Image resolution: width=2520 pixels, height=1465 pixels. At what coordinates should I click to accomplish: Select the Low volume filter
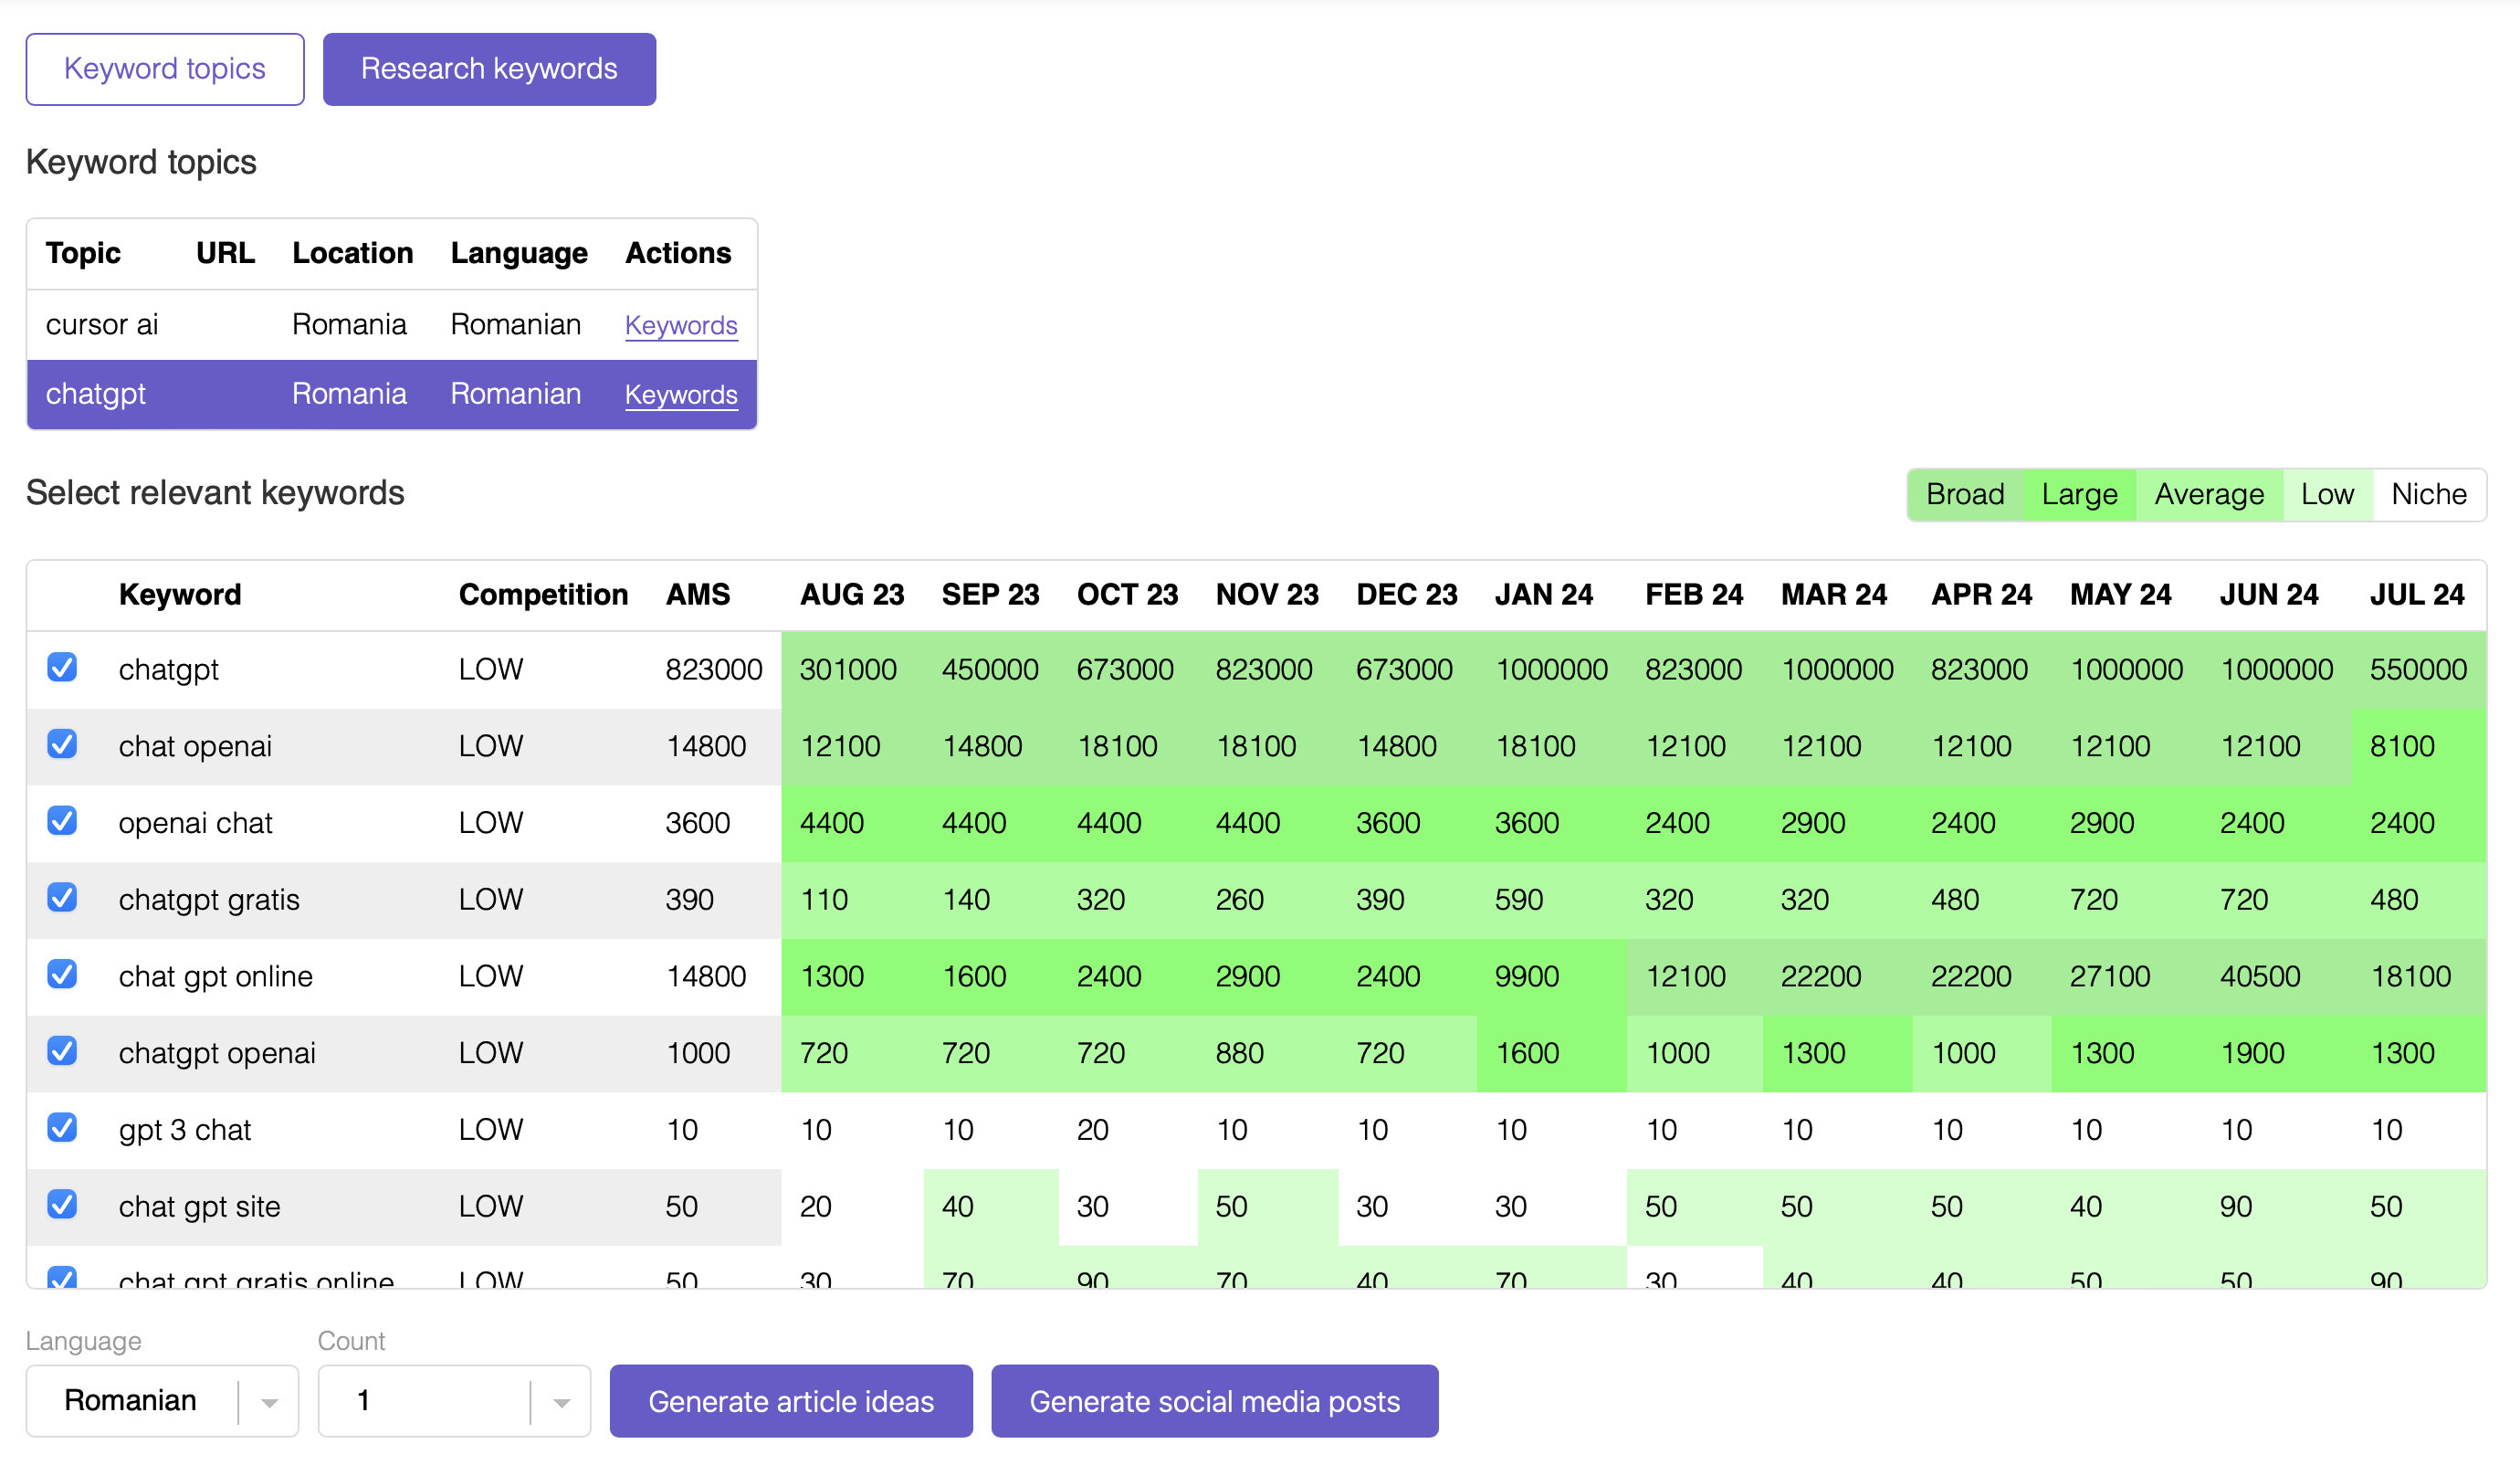pyautogui.click(x=2327, y=494)
